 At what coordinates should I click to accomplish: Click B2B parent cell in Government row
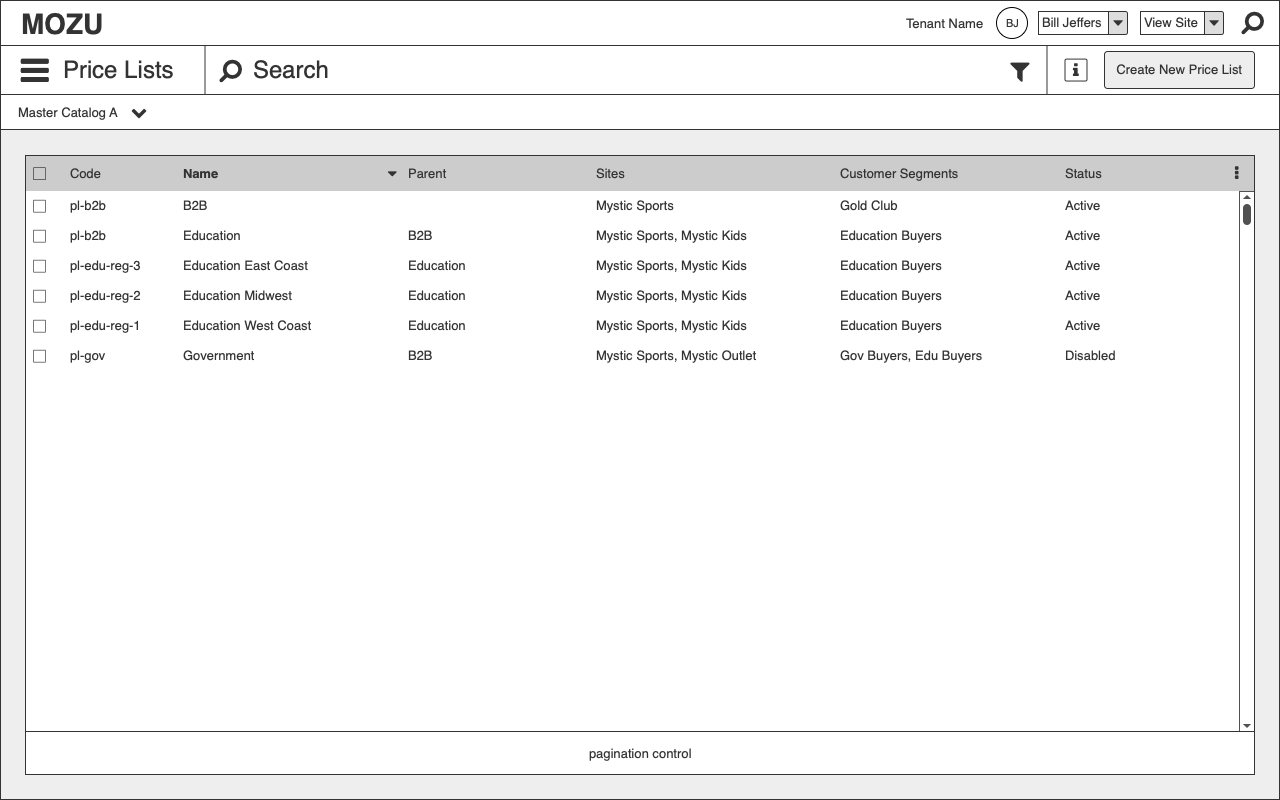coord(420,356)
